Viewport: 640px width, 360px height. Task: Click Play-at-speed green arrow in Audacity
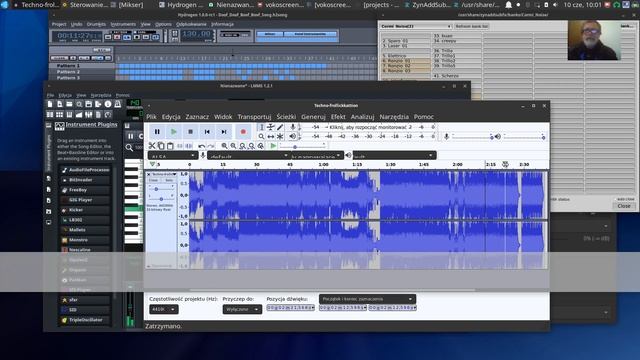coord(273,146)
